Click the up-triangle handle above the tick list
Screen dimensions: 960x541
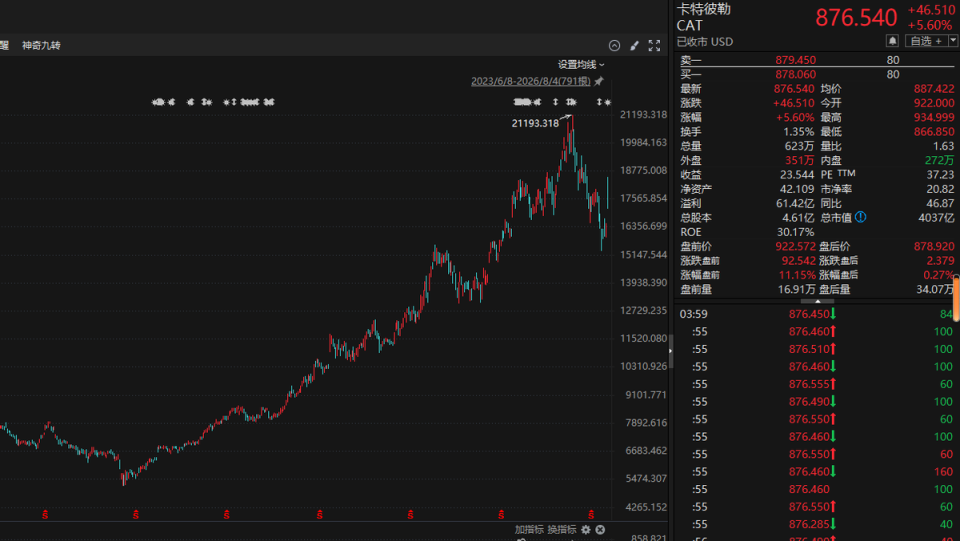click(x=817, y=301)
